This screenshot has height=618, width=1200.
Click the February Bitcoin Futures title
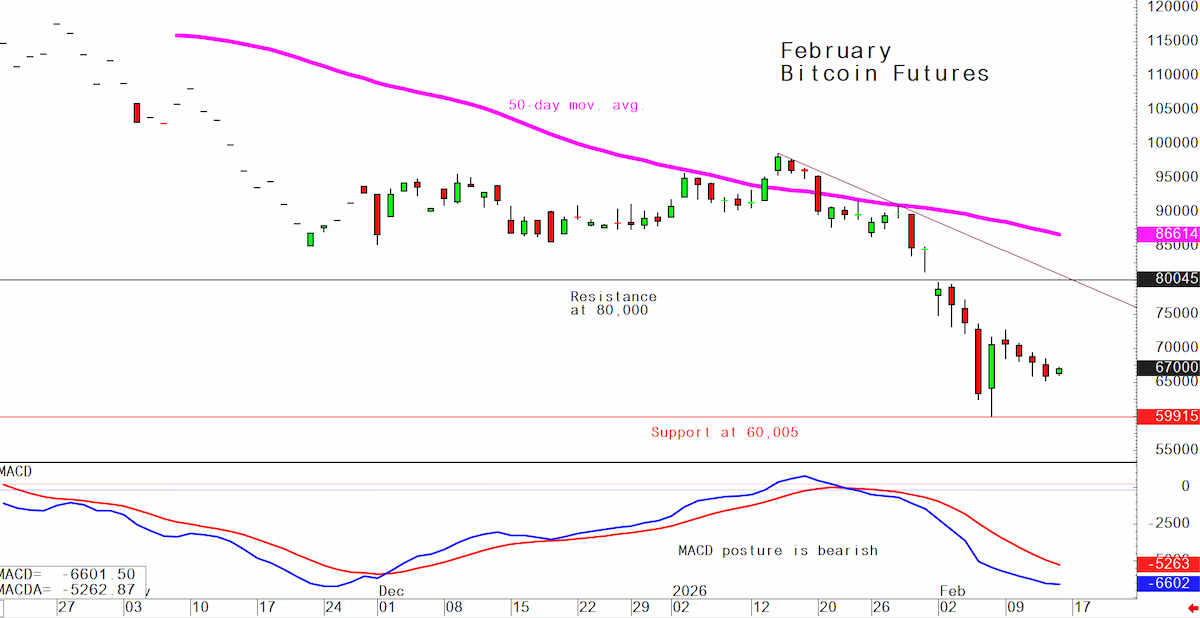click(x=884, y=62)
